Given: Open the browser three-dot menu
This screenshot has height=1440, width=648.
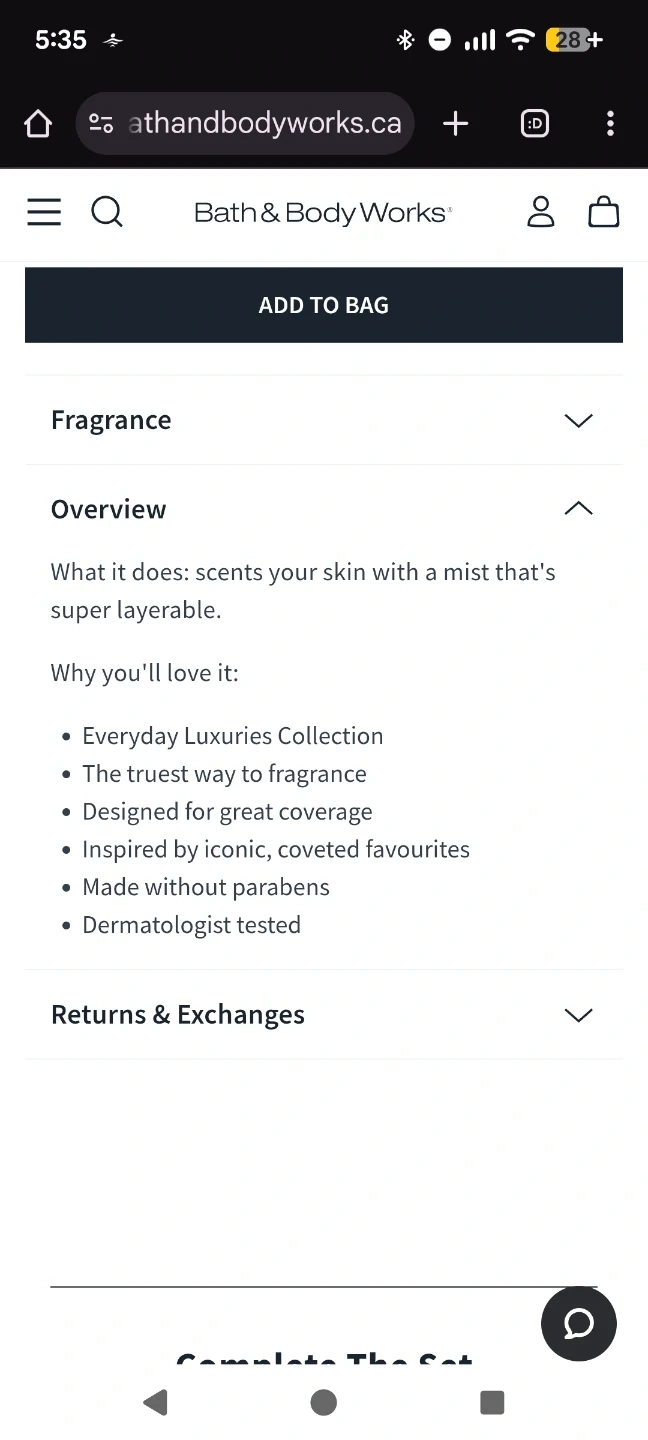Looking at the screenshot, I should [610, 124].
